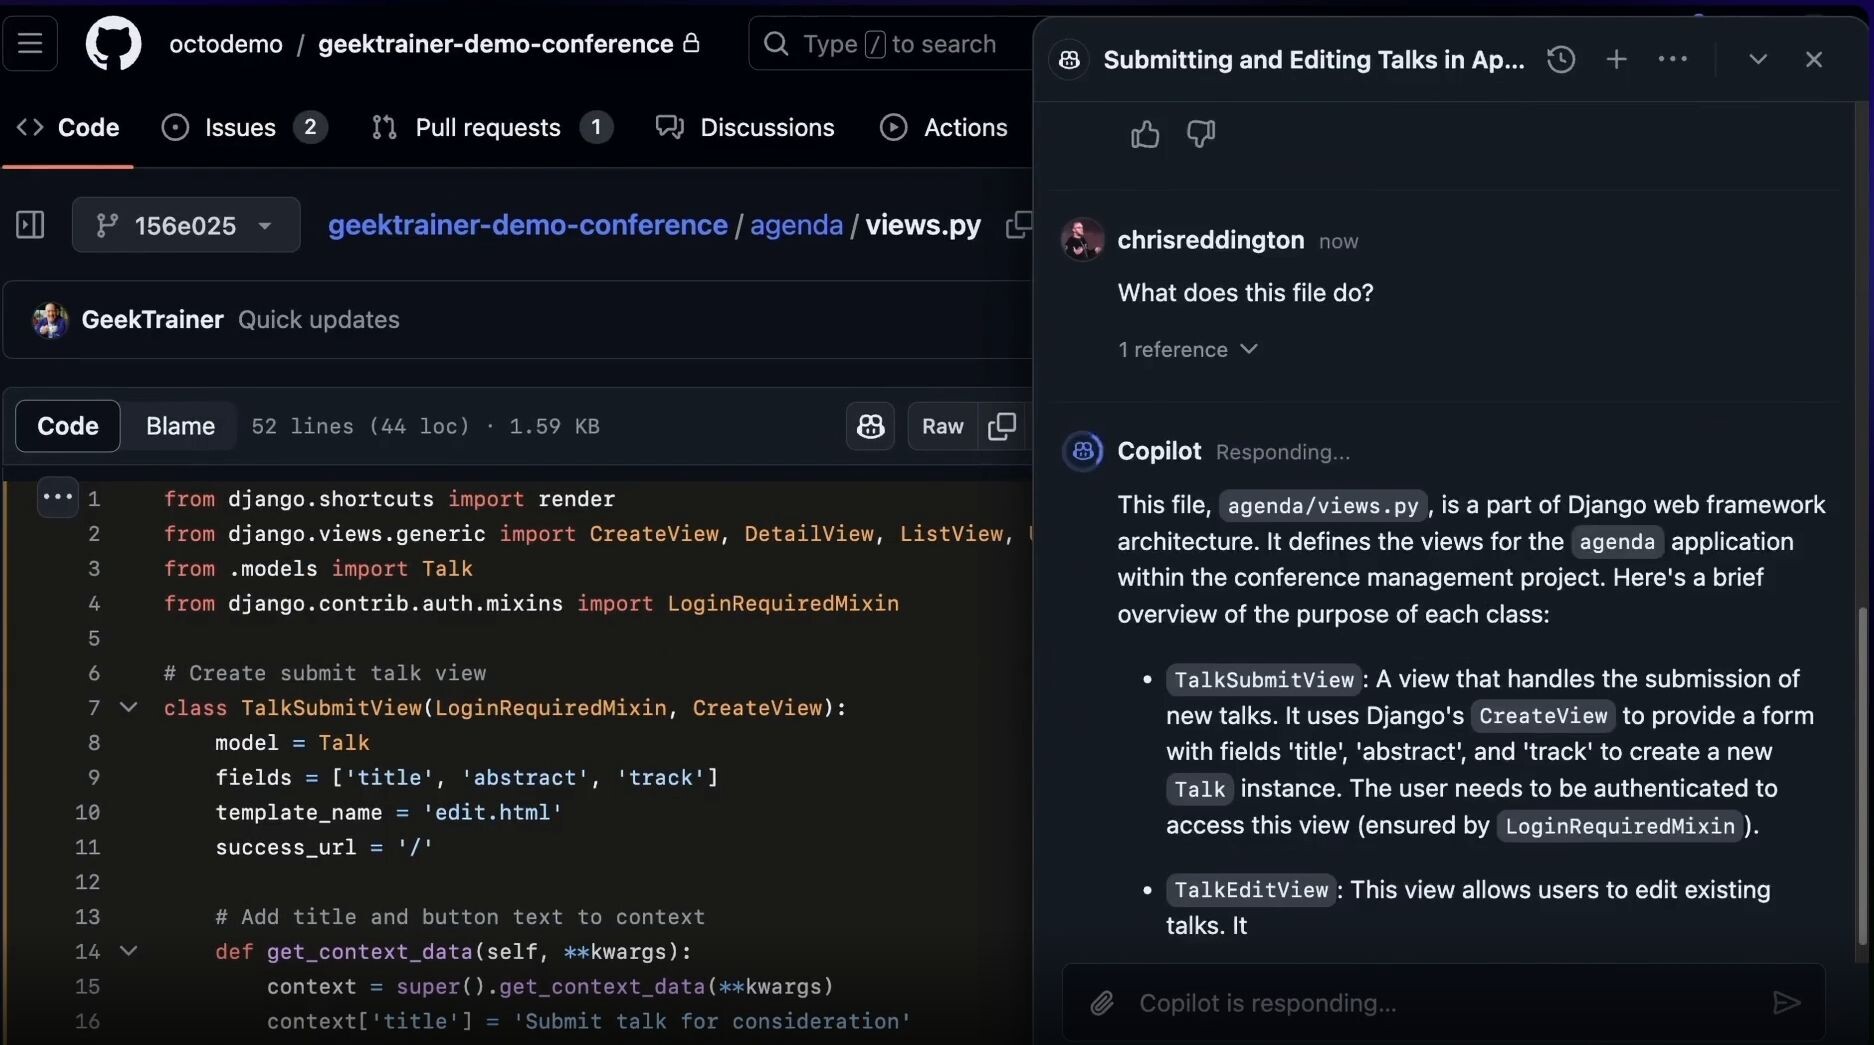
Task: Switch to the Blame tab
Action: point(180,425)
